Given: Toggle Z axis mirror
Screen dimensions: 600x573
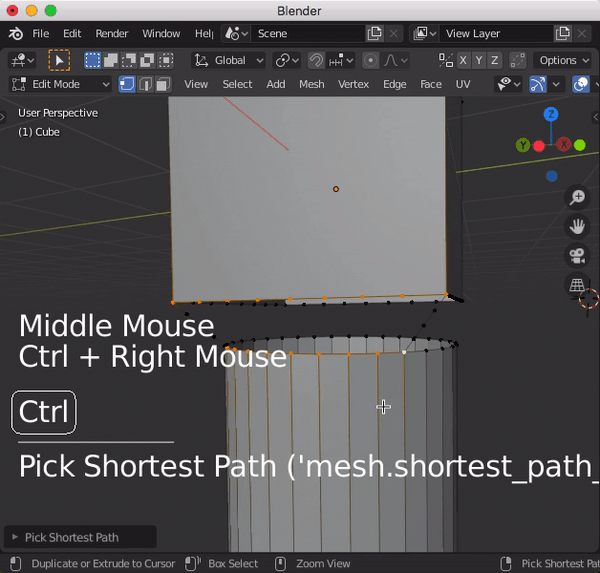Looking at the screenshot, I should (494, 60).
